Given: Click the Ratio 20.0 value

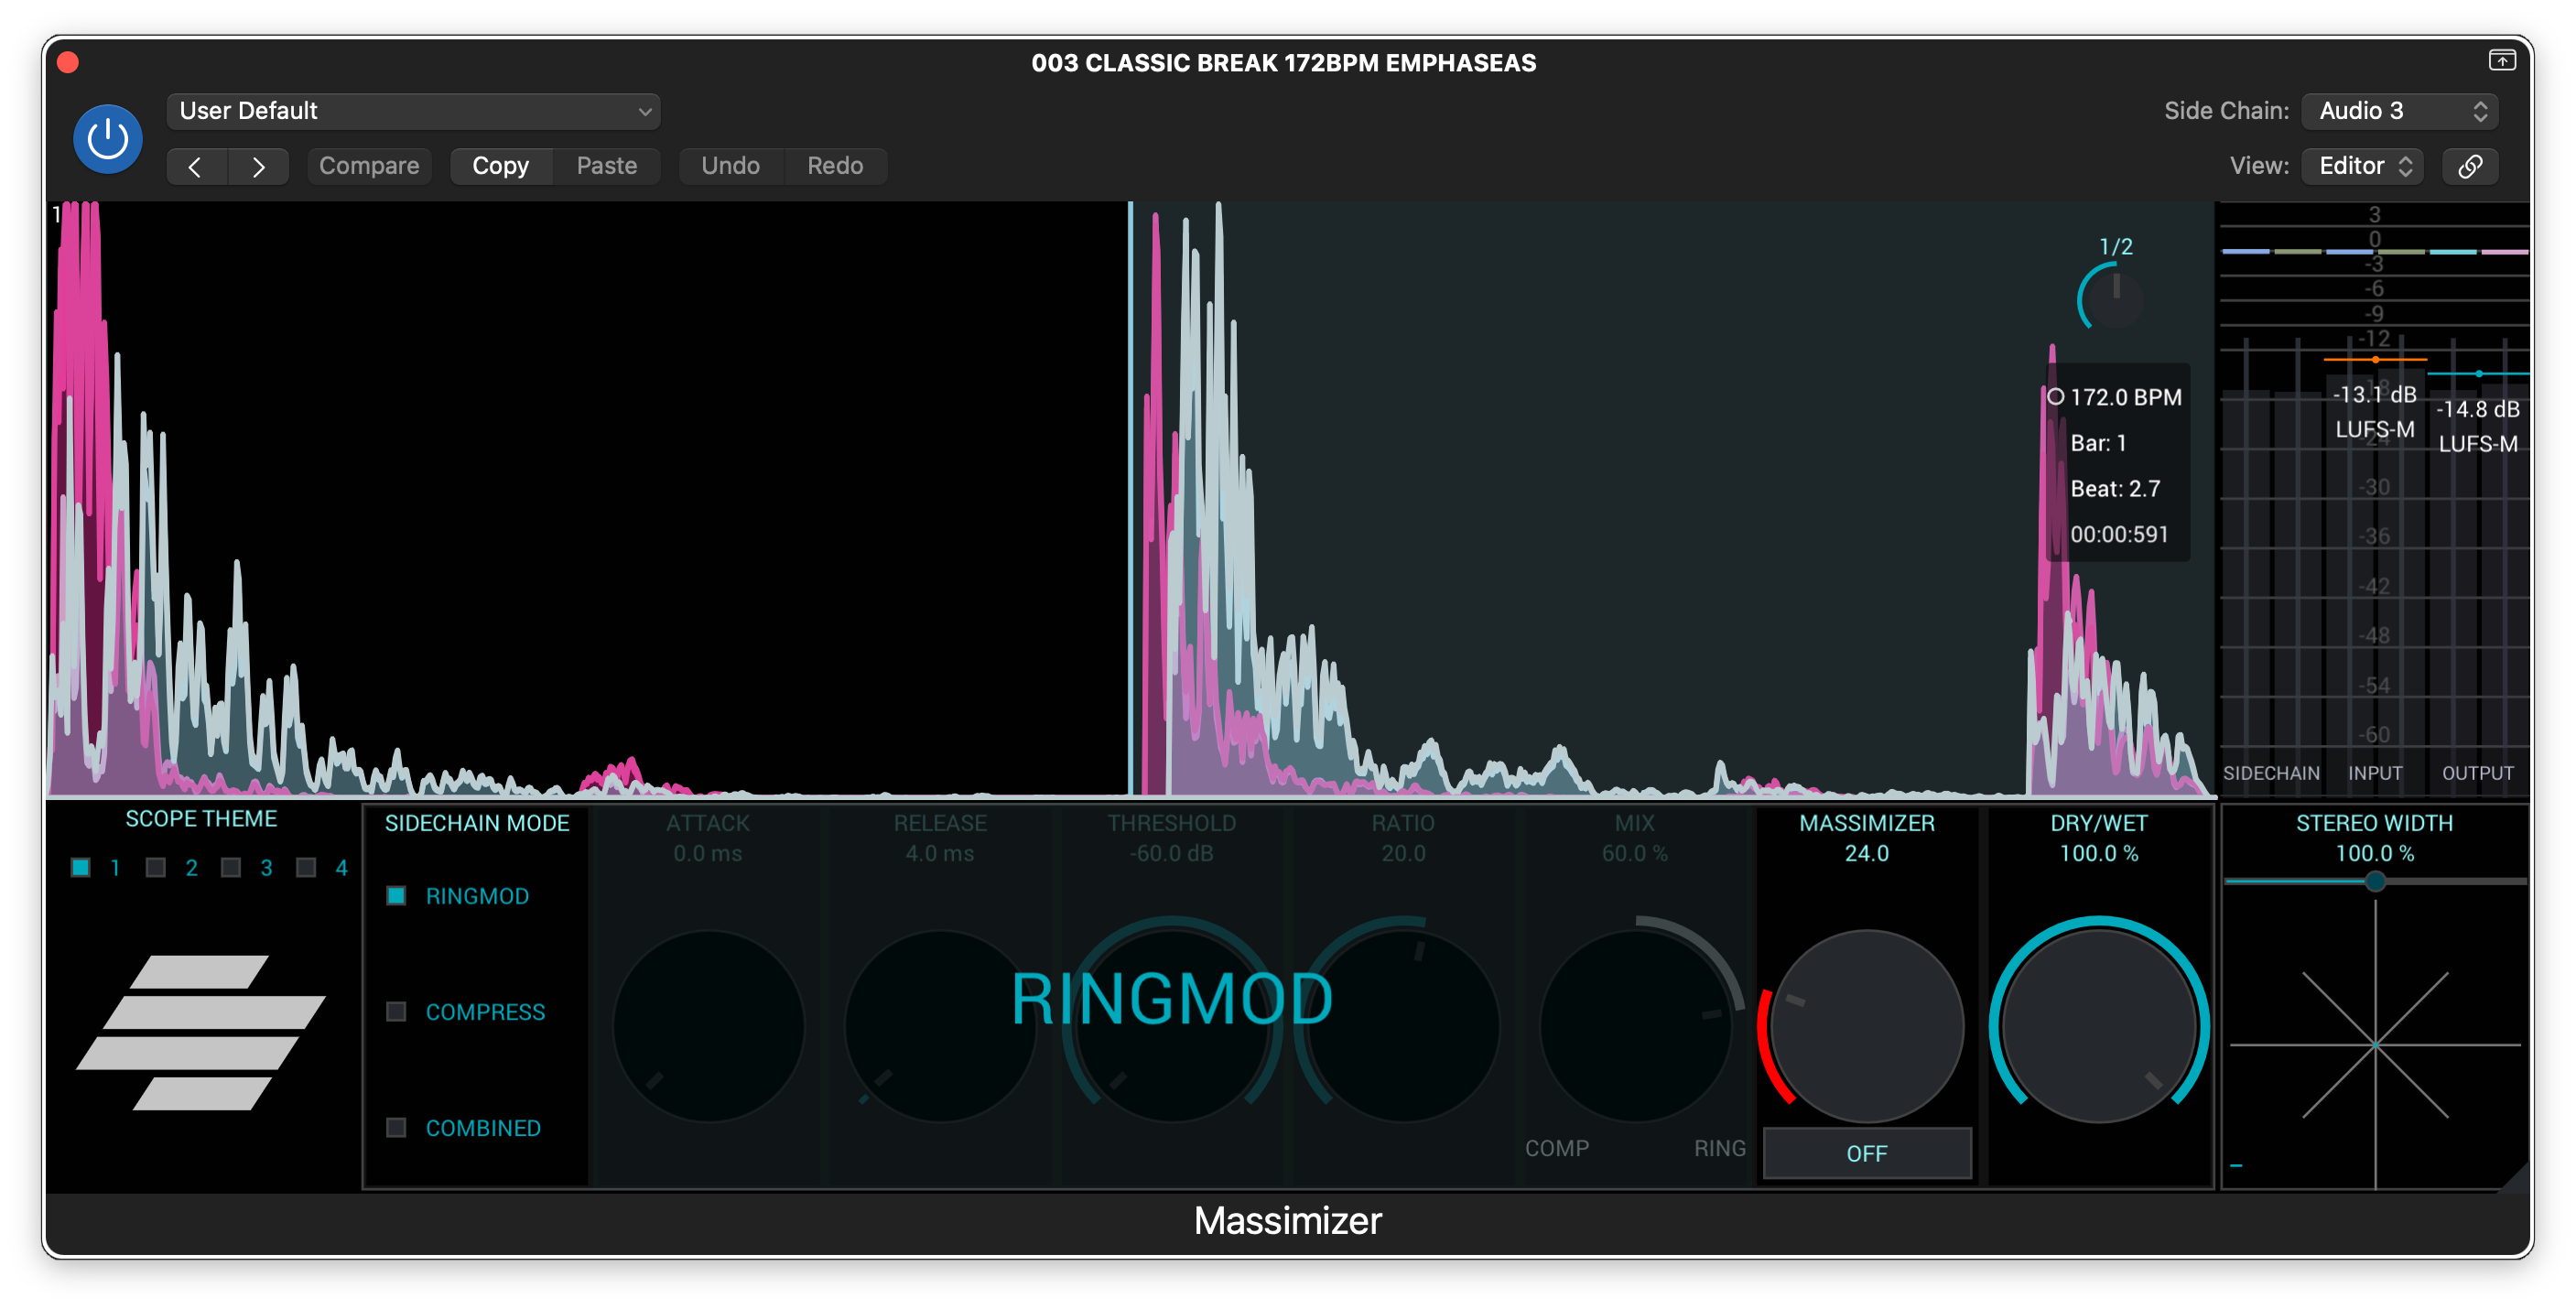Looking at the screenshot, I should coord(1403,854).
